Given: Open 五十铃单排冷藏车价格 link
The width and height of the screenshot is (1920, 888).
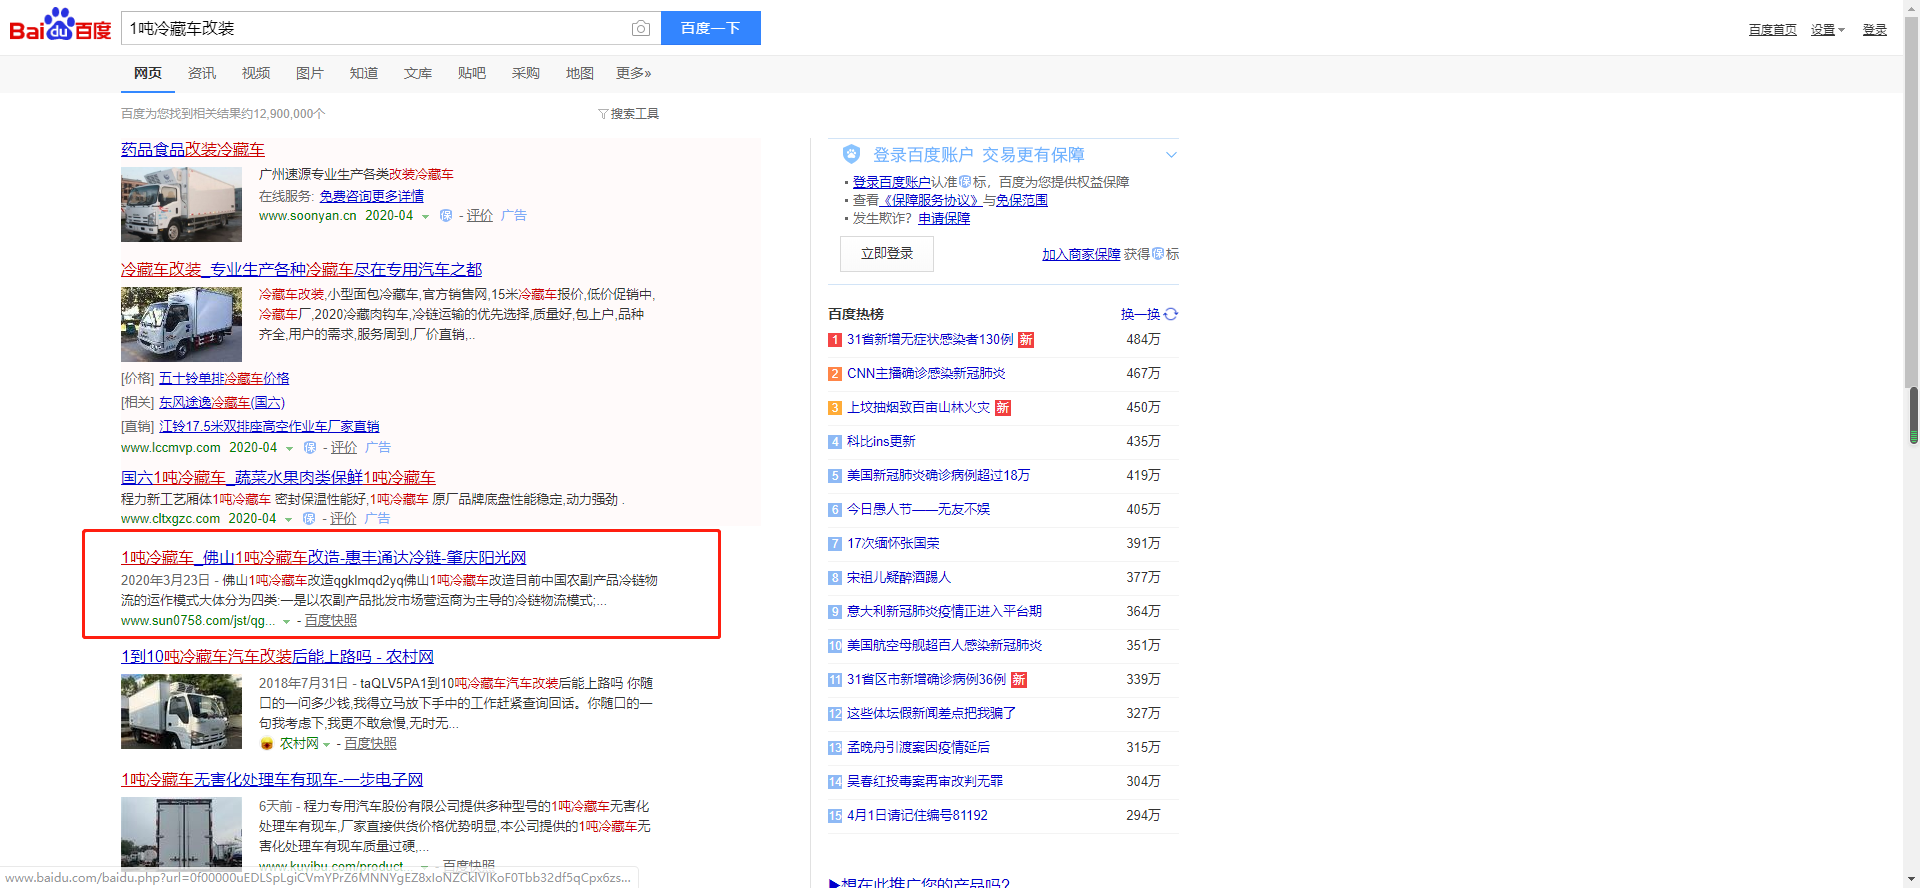Looking at the screenshot, I should click(x=224, y=378).
